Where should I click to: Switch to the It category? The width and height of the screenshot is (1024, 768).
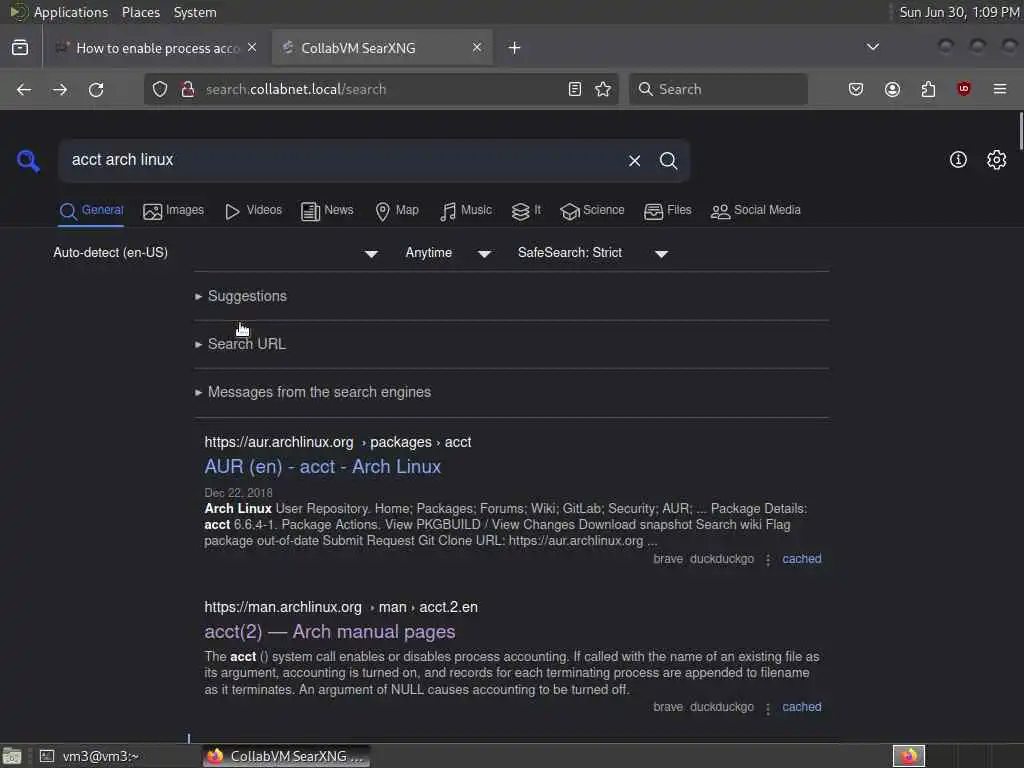pyautogui.click(x=526, y=210)
